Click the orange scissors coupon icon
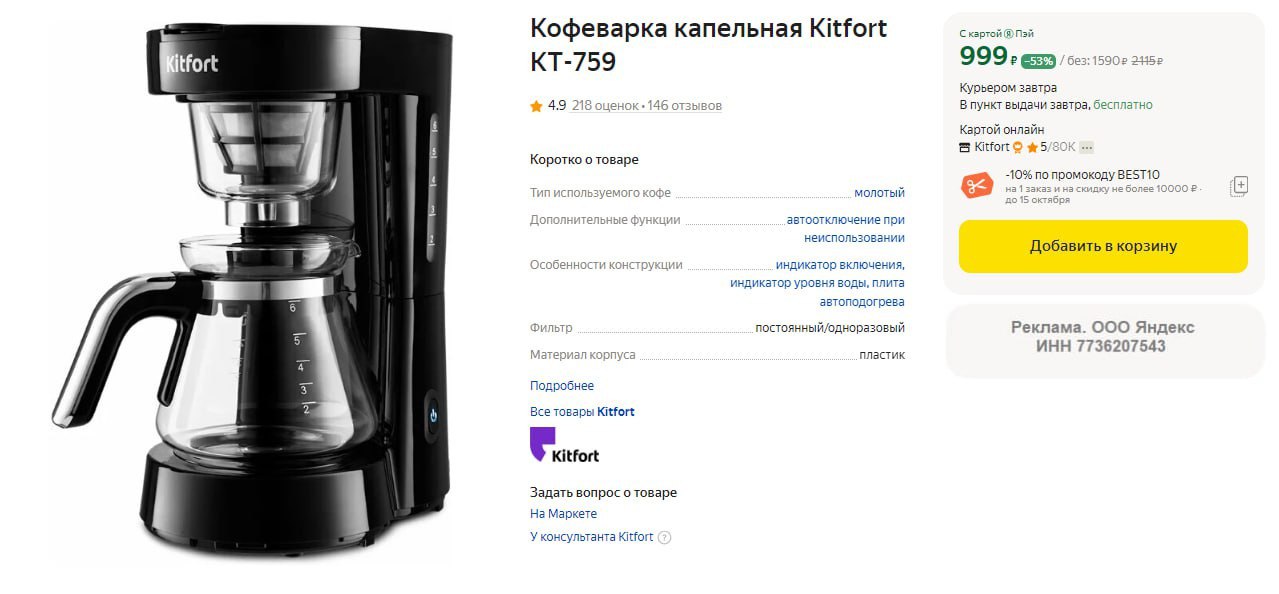 976,185
